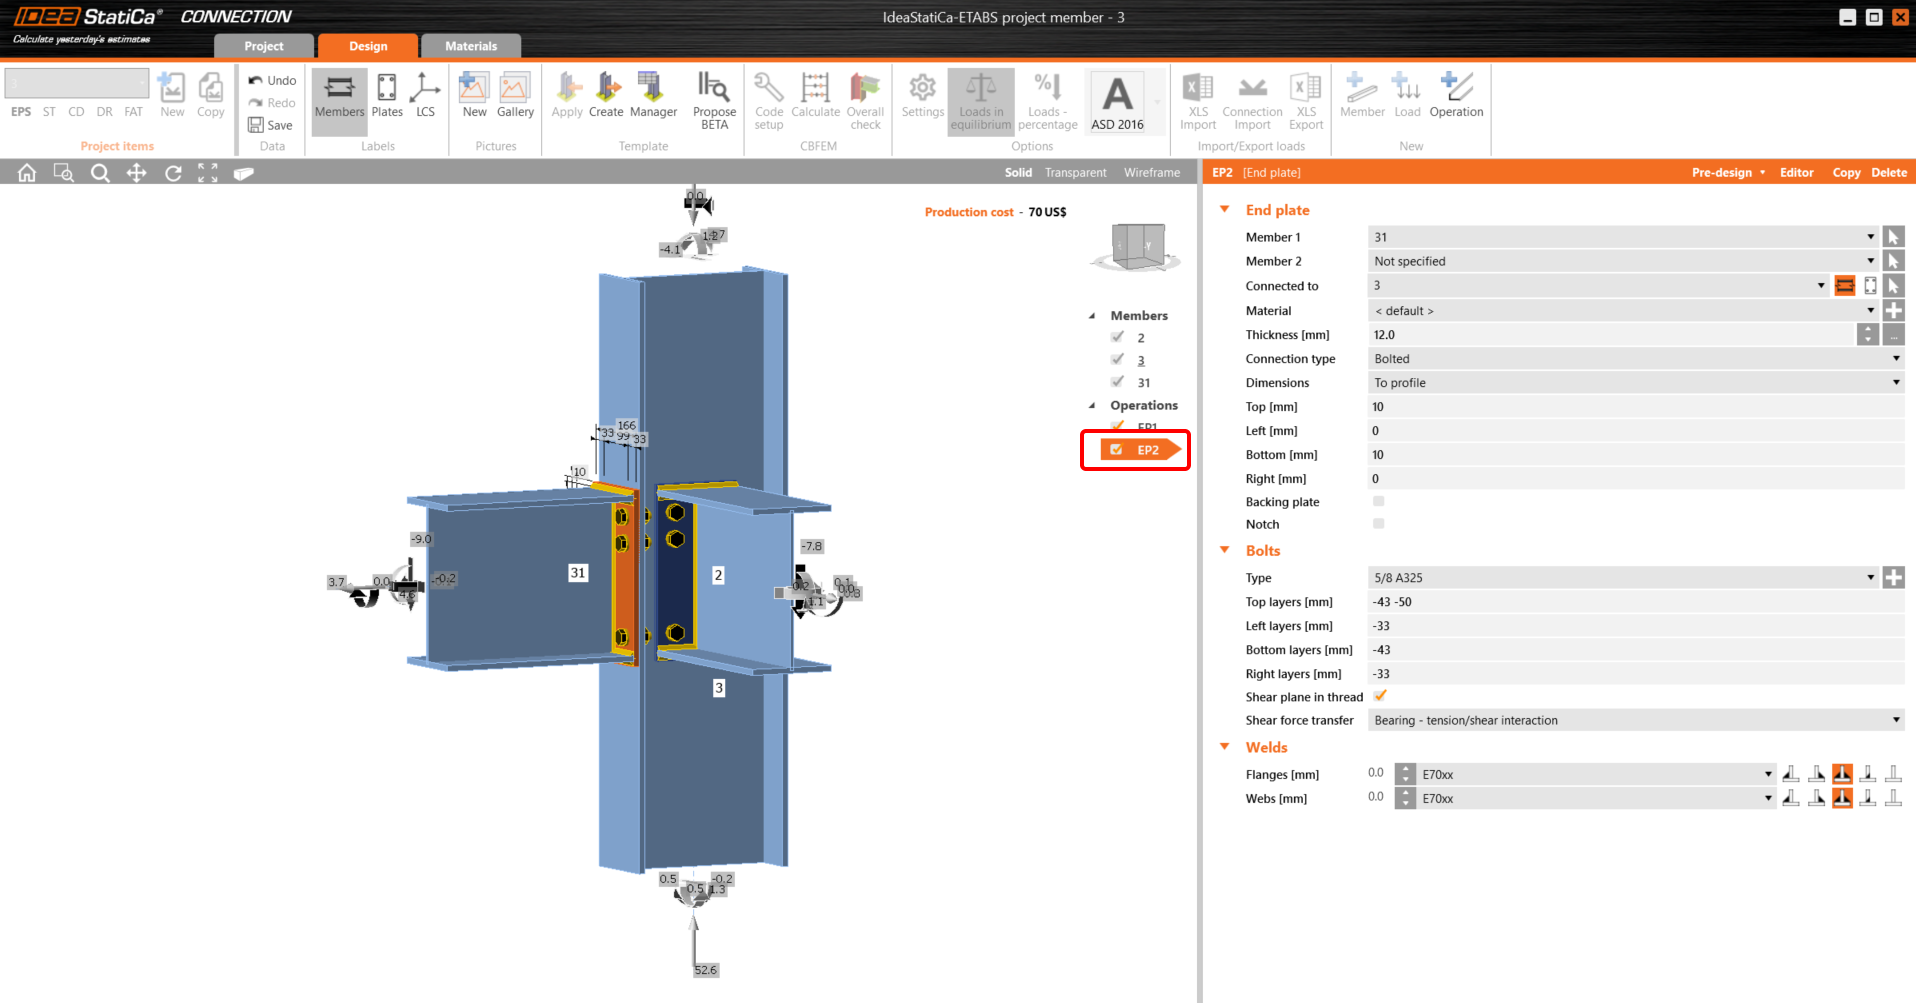The height and width of the screenshot is (1003, 1916).
Task: Click Delete to remove EP2 operation
Action: pyautogui.click(x=1888, y=172)
